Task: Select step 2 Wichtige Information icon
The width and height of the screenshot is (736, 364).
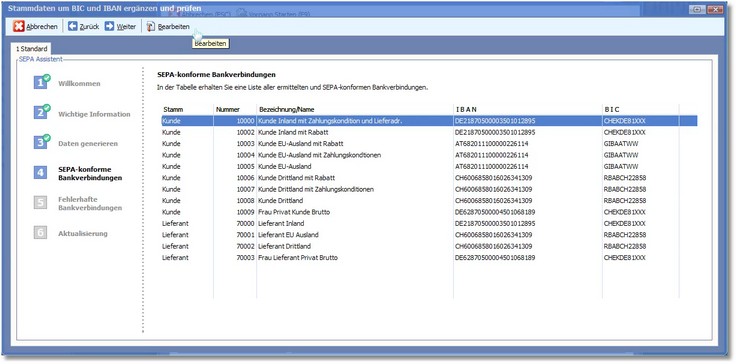Action: tap(41, 112)
